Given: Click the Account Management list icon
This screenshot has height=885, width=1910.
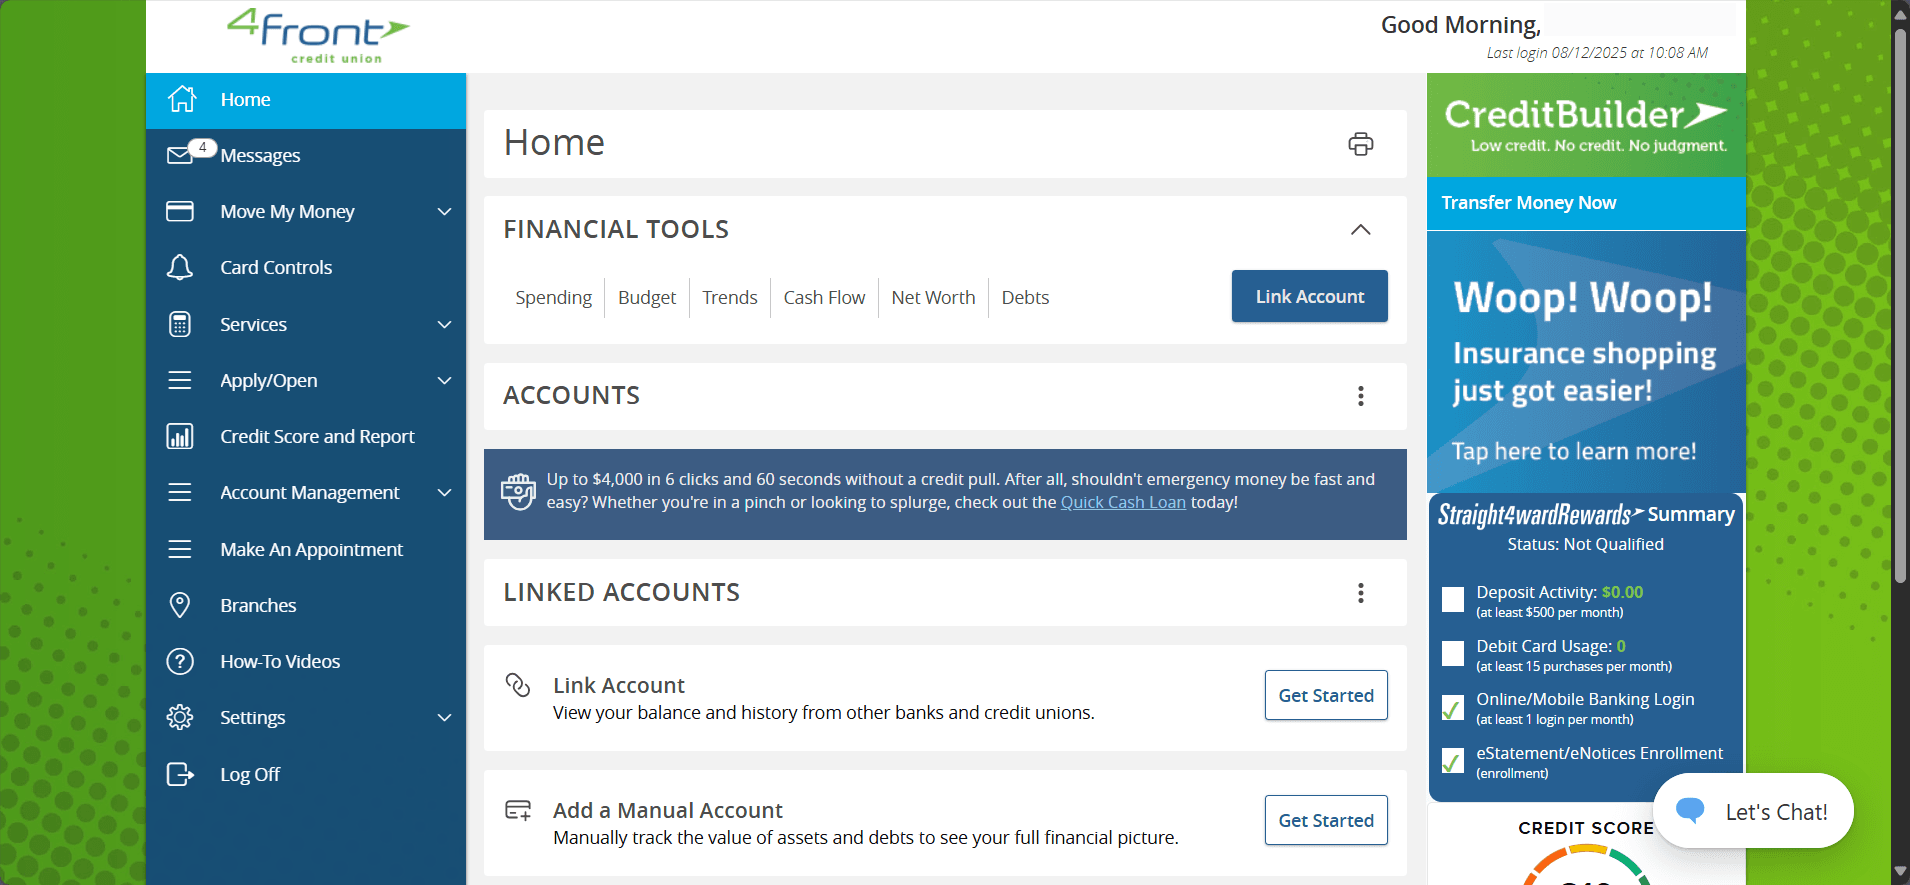Looking at the screenshot, I should 180,492.
